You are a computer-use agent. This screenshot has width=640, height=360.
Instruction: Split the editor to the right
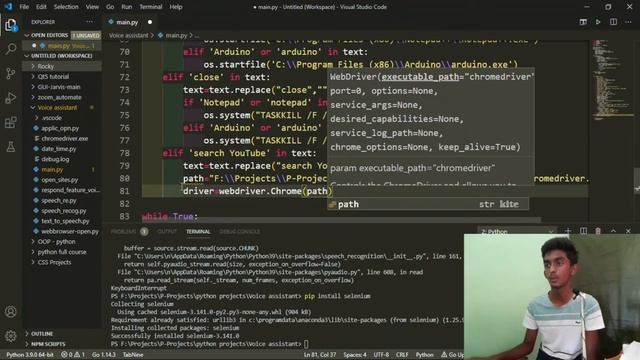click(x=613, y=22)
